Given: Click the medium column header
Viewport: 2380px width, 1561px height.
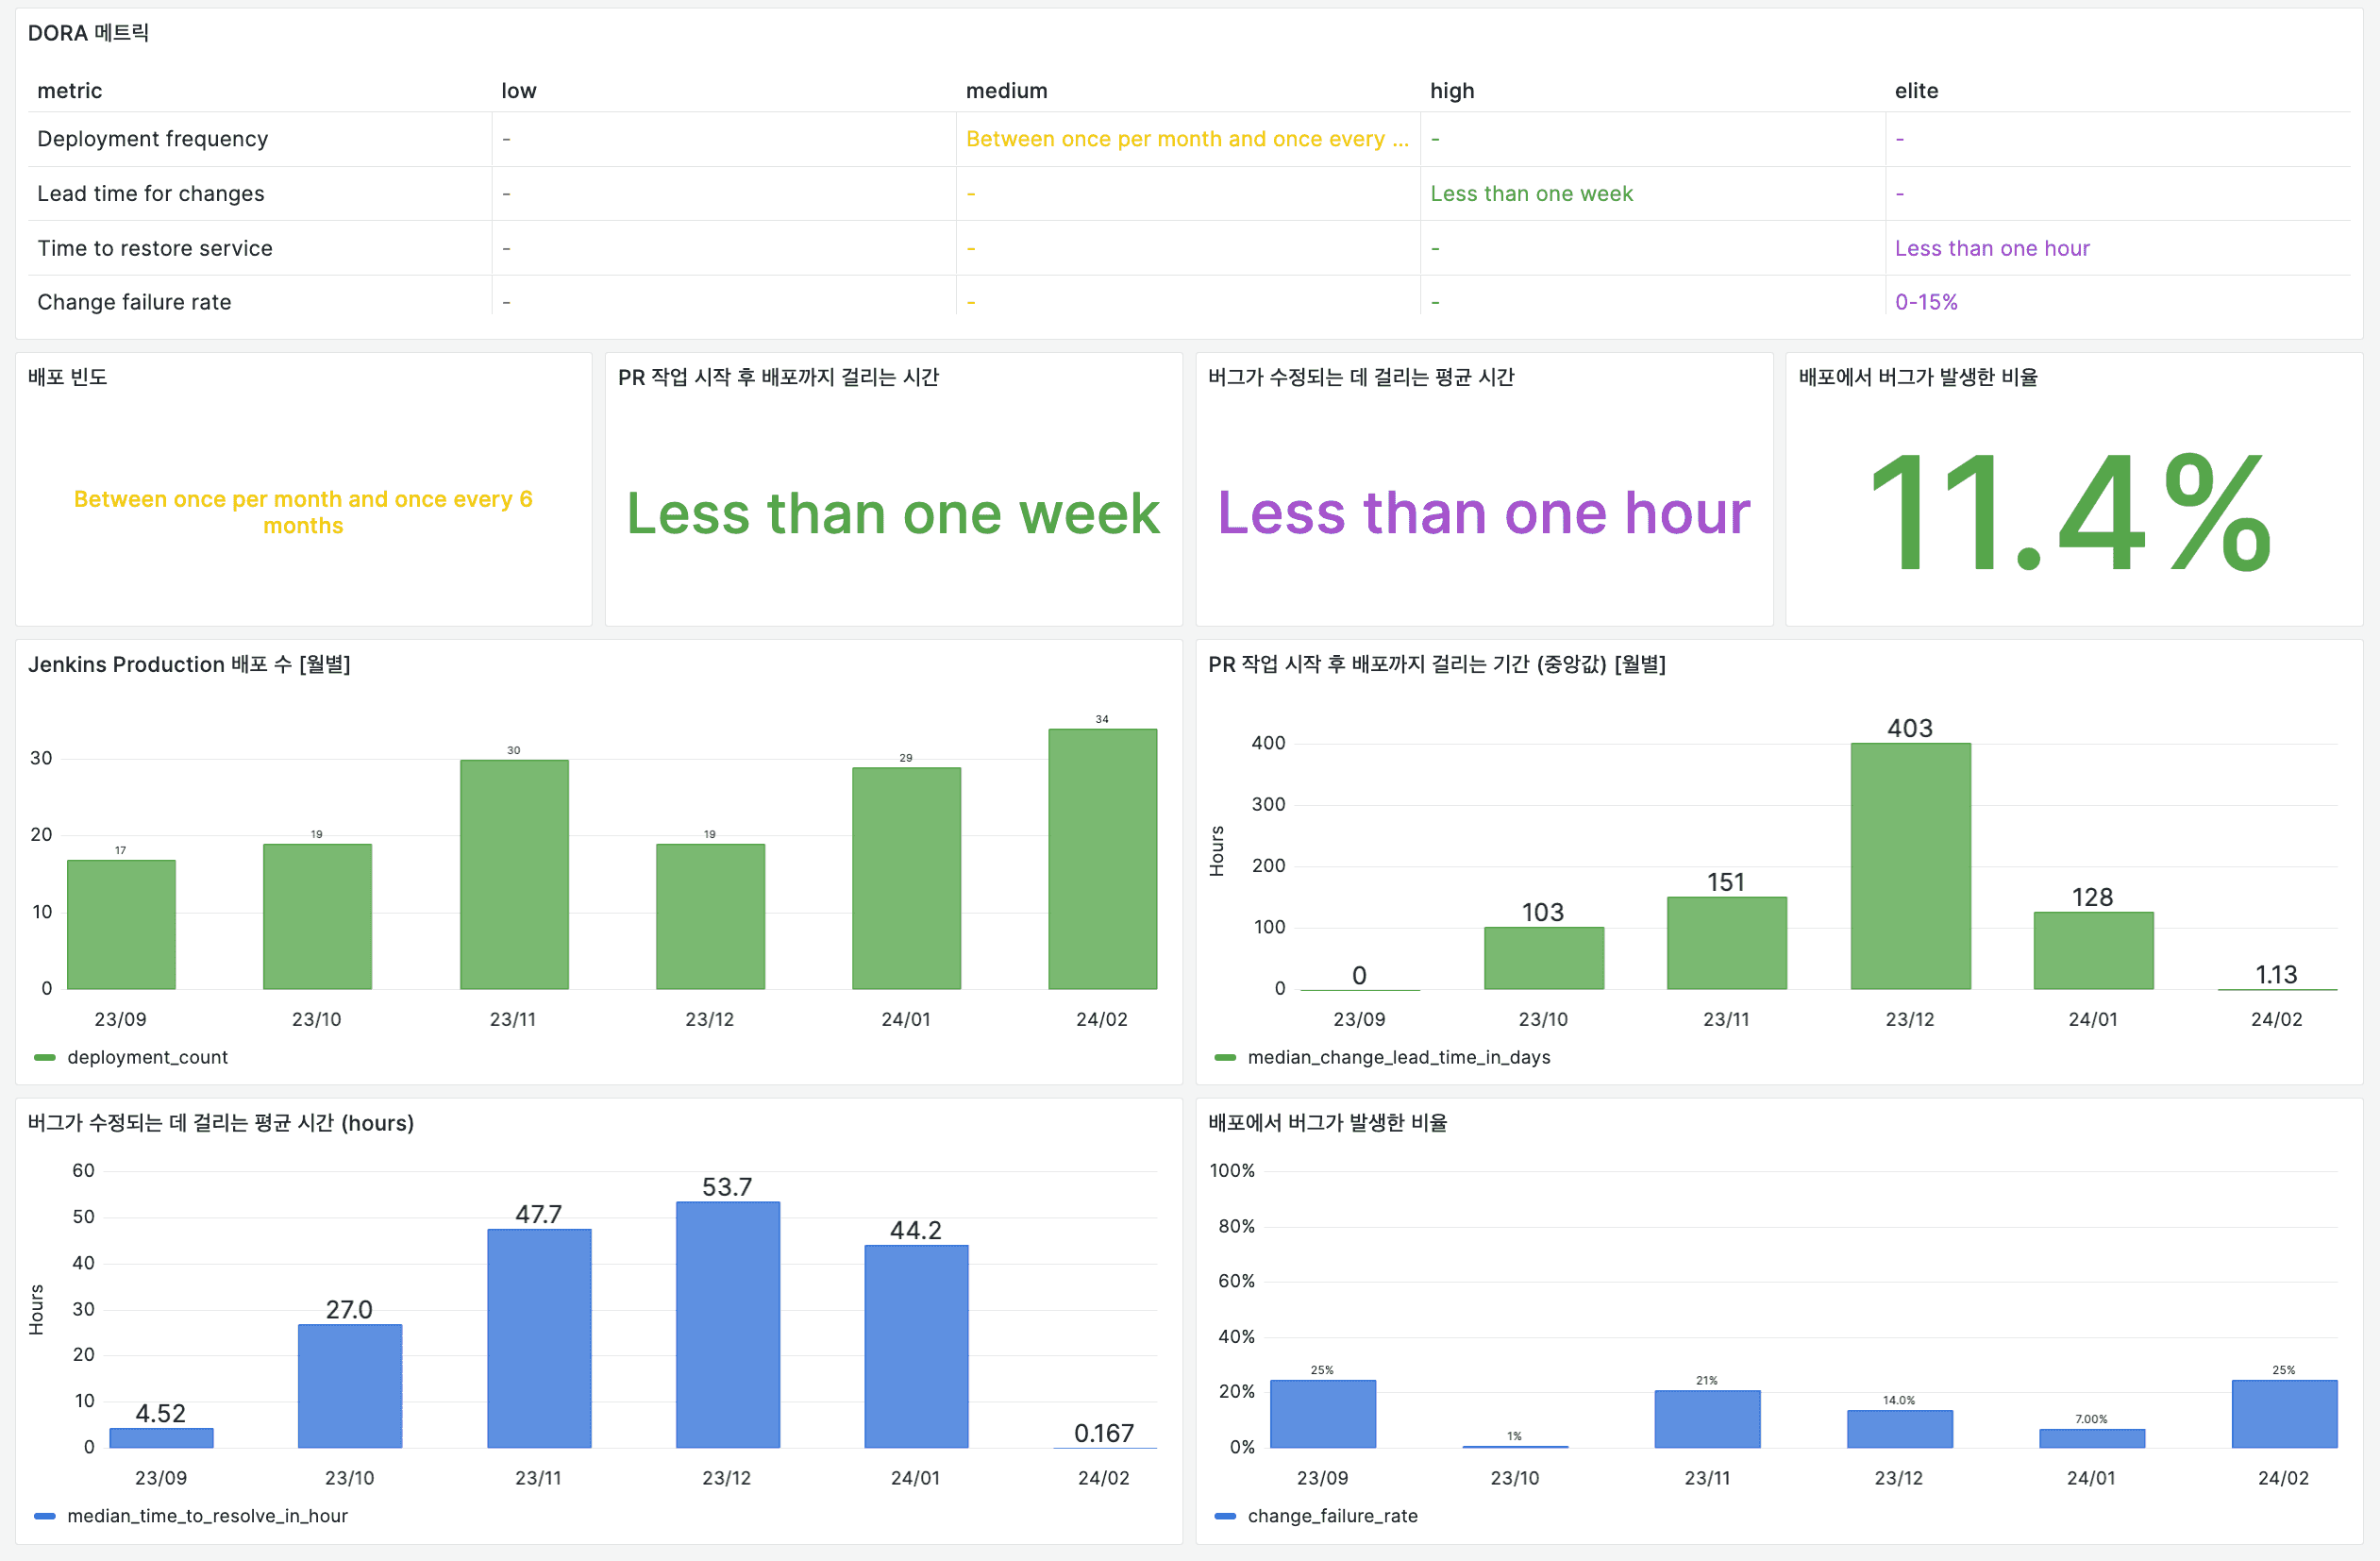Looking at the screenshot, I should click(x=1006, y=91).
